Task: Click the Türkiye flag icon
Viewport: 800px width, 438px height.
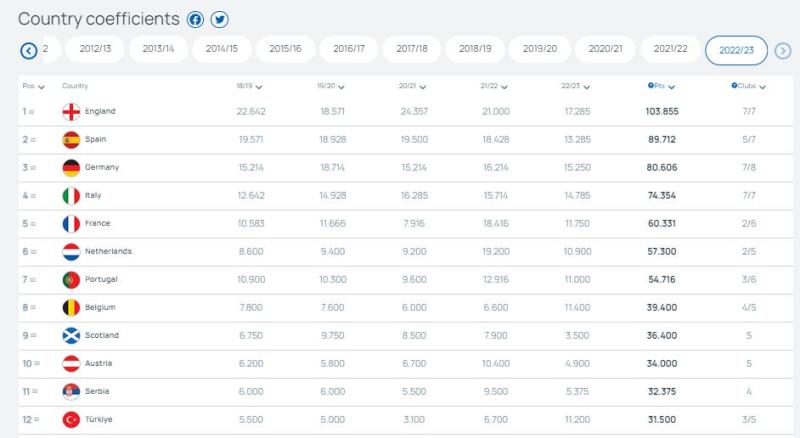Action: 71,419
